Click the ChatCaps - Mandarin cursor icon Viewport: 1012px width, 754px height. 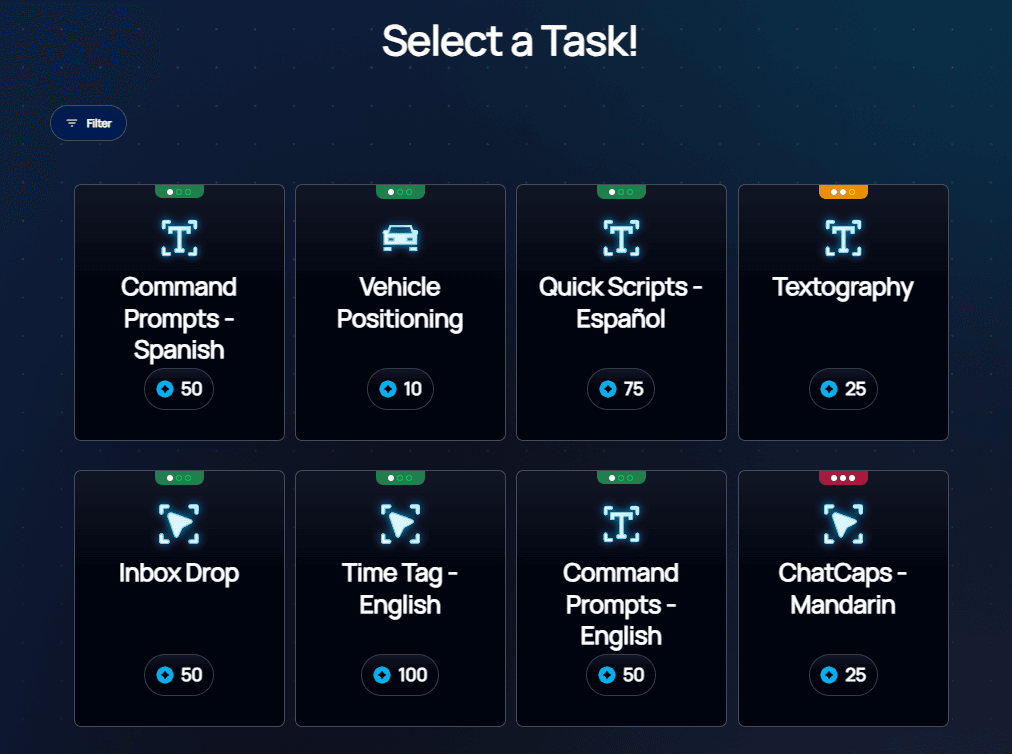[x=843, y=524]
